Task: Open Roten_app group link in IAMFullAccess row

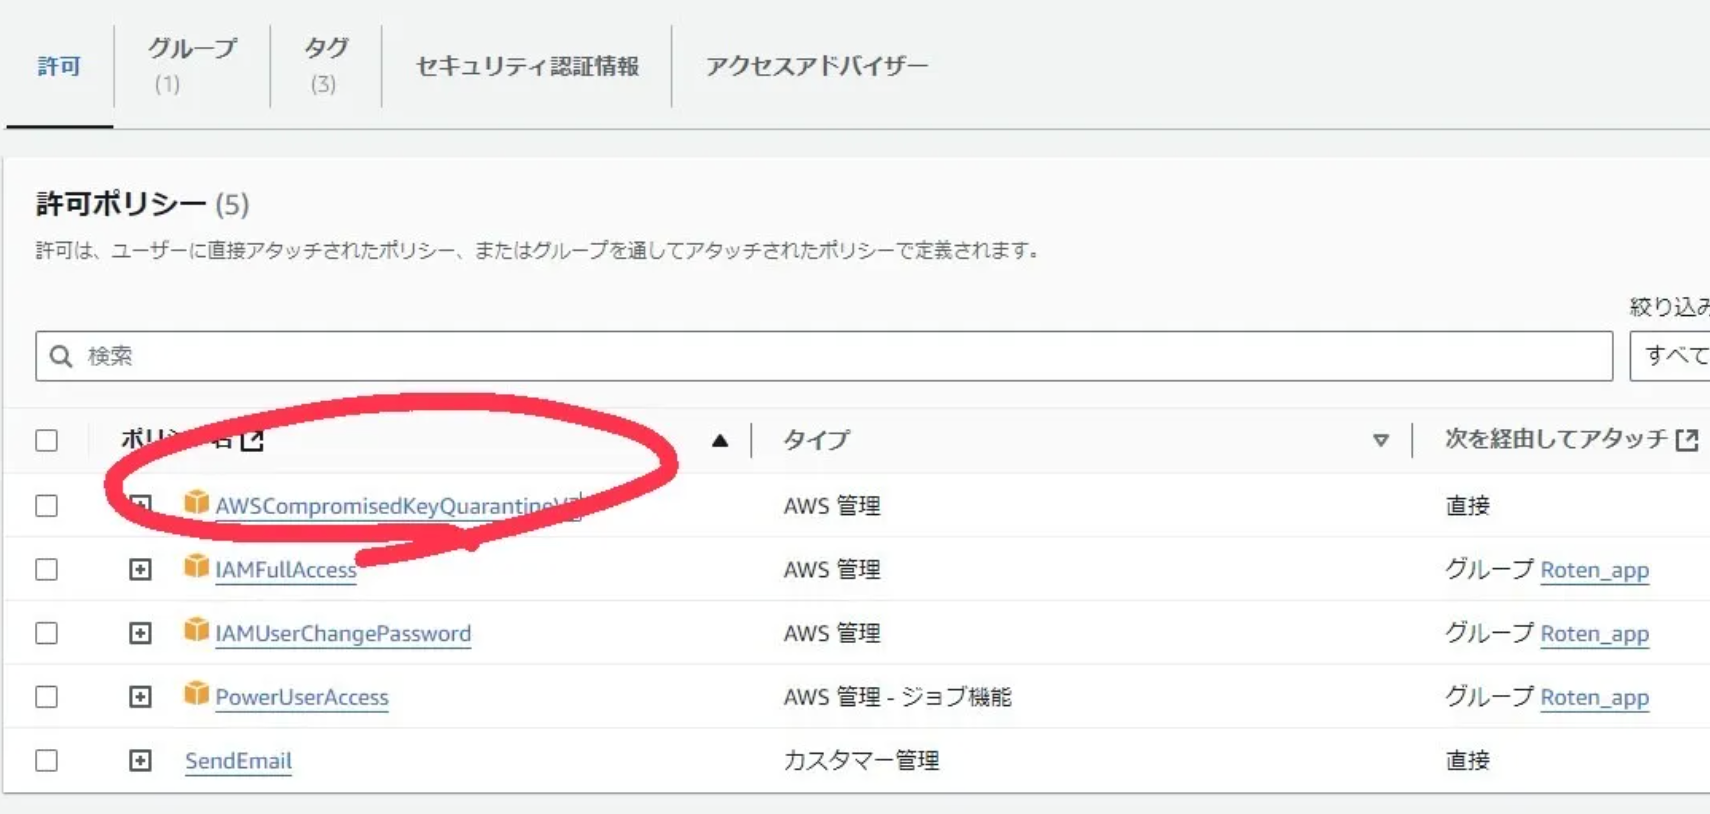Action: coord(1594,570)
